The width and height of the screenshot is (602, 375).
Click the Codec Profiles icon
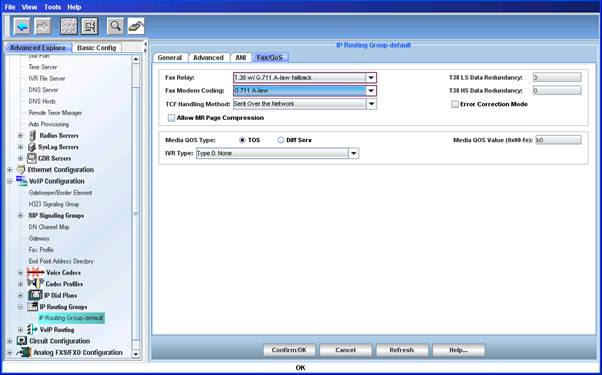pos(35,284)
